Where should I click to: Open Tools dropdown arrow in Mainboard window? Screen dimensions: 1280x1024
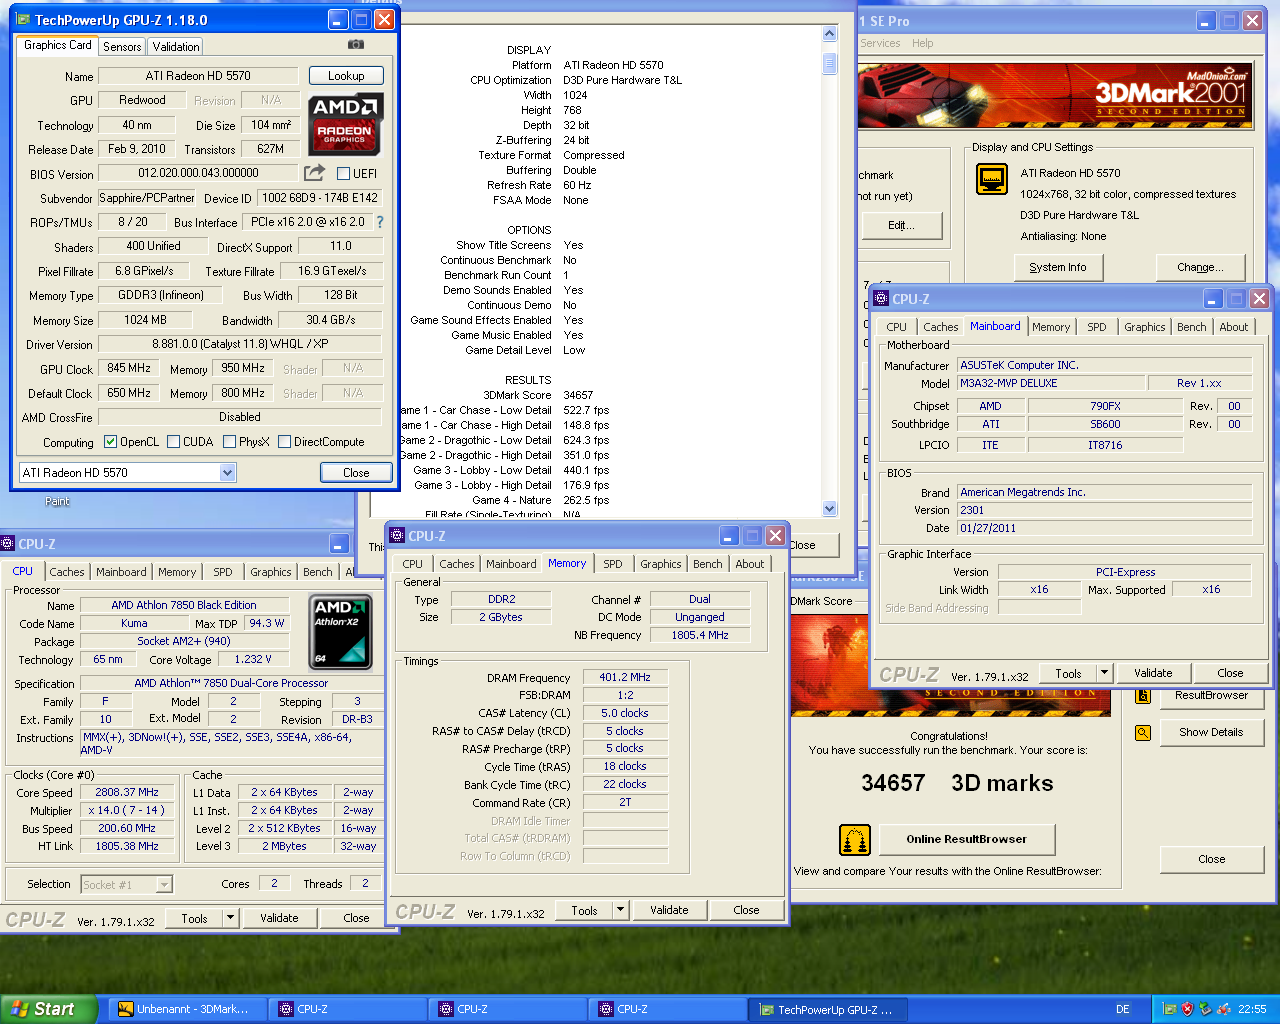1104,673
